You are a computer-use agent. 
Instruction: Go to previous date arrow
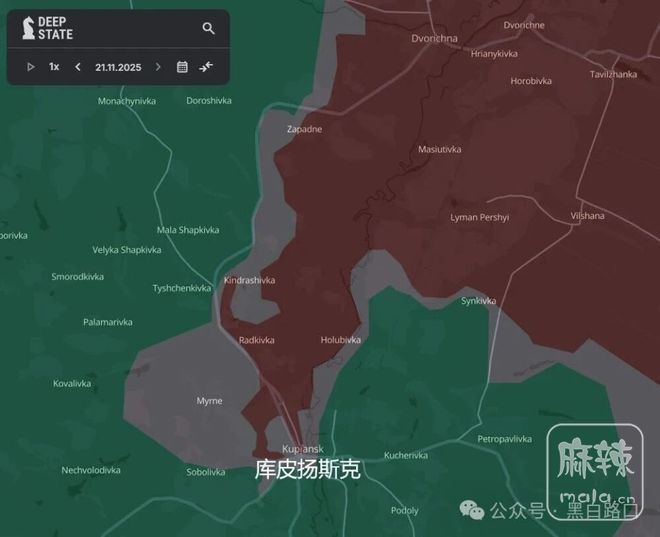coord(77,67)
